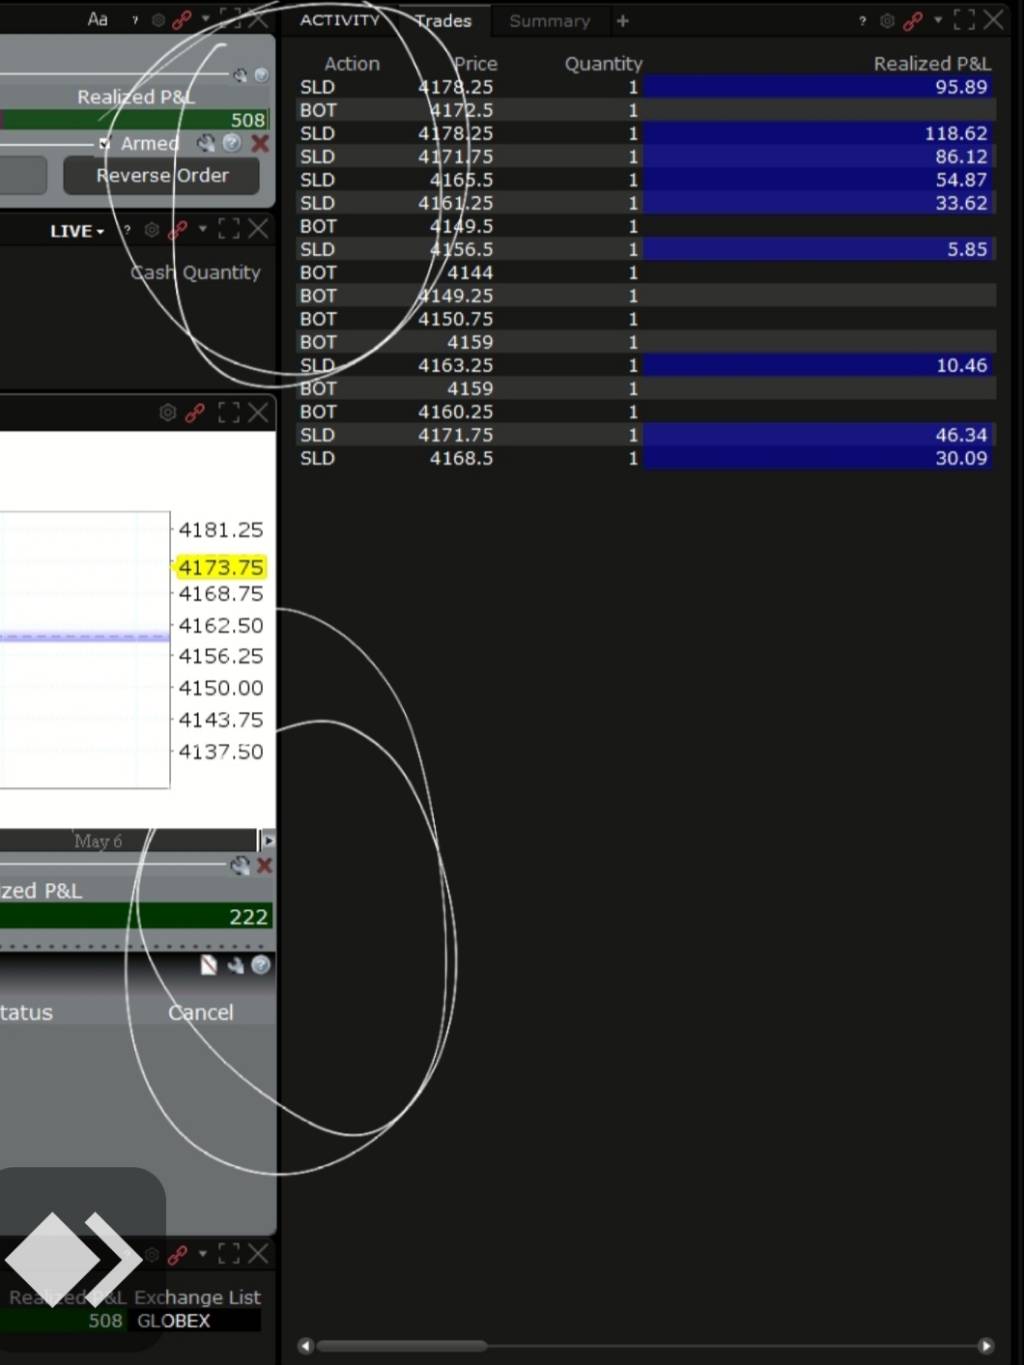Click the Quantity column header
Image resolution: width=1024 pixels, height=1365 pixels.
click(x=603, y=64)
